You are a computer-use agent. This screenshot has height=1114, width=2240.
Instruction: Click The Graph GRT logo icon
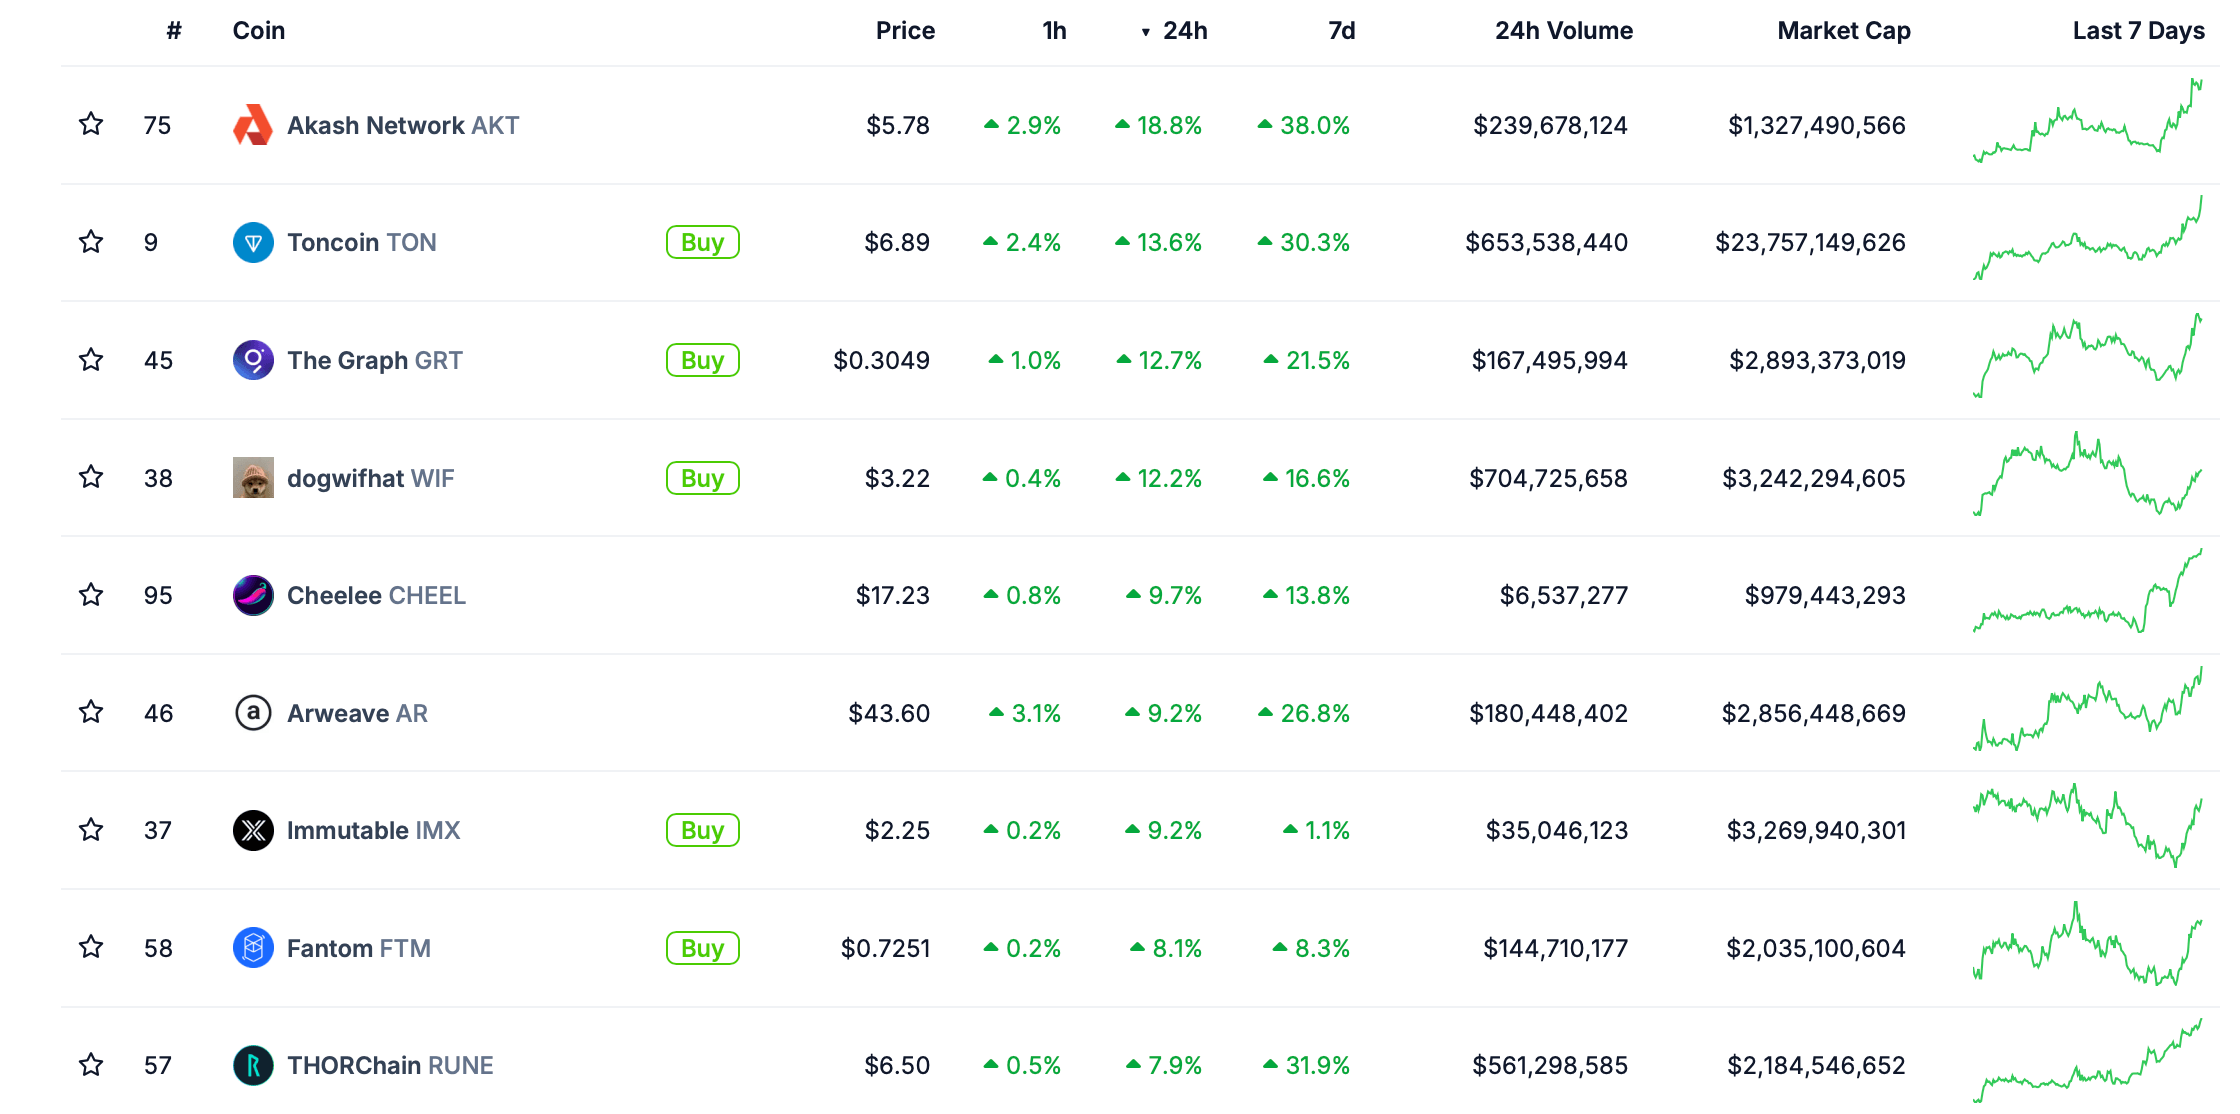(x=253, y=360)
